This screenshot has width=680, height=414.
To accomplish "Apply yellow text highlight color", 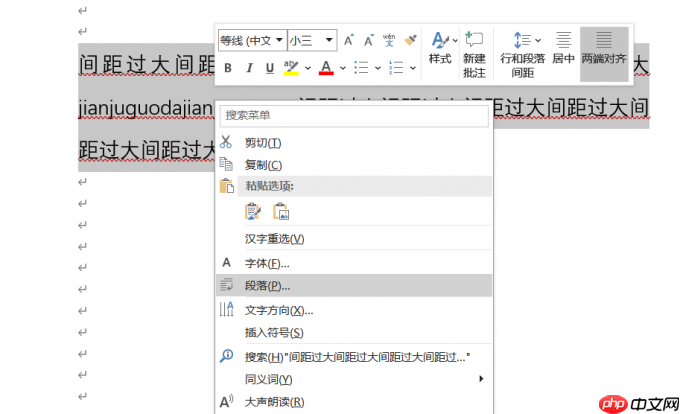I will 291,68.
